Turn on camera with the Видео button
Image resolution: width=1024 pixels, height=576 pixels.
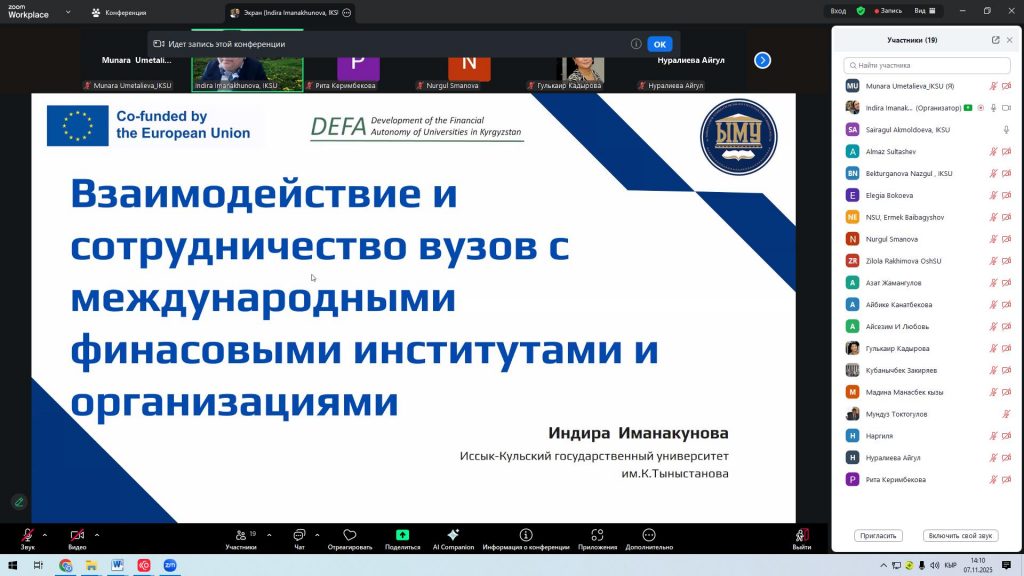77,536
